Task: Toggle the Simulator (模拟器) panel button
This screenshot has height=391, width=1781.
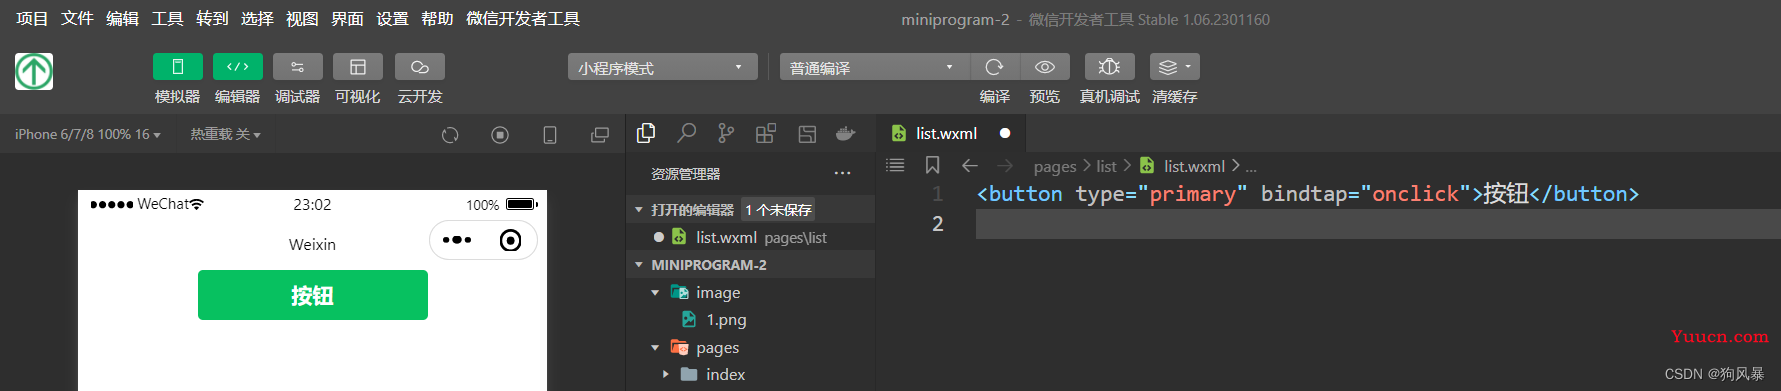Action: (x=177, y=67)
